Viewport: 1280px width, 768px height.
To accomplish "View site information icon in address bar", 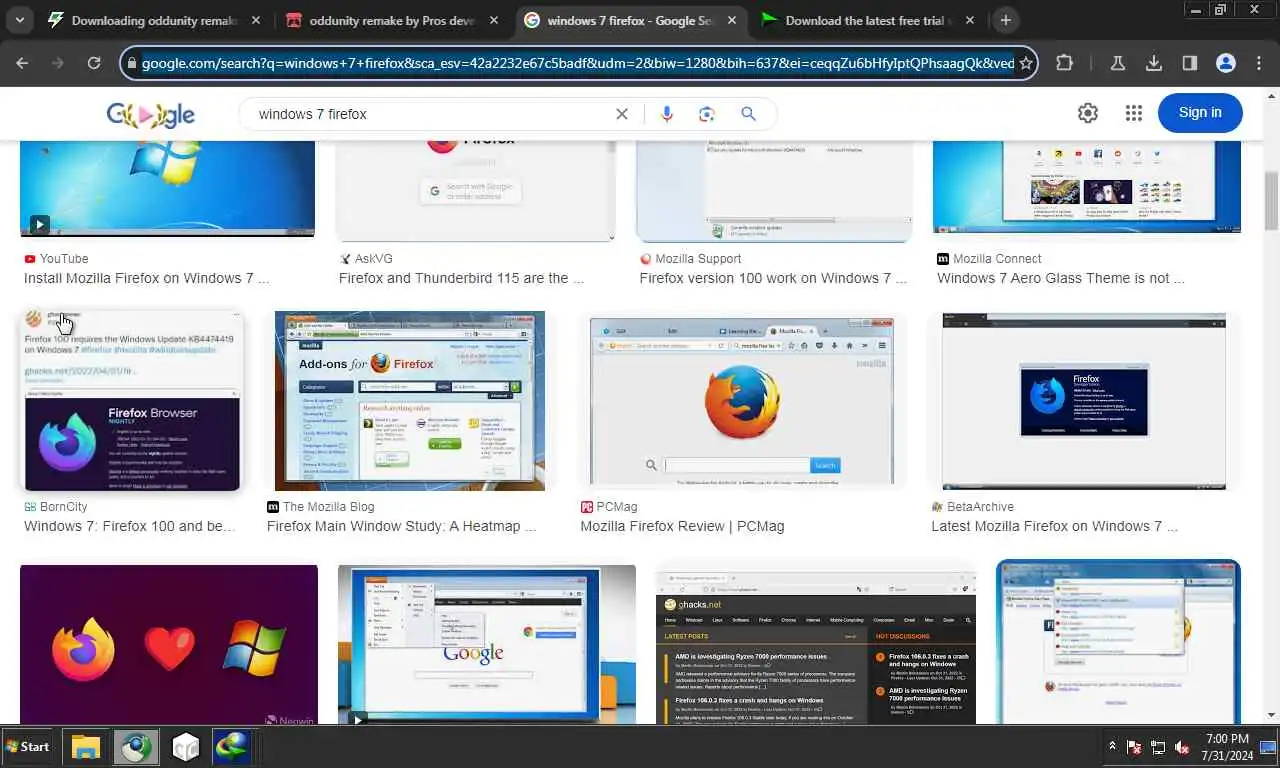I will 131,63.
